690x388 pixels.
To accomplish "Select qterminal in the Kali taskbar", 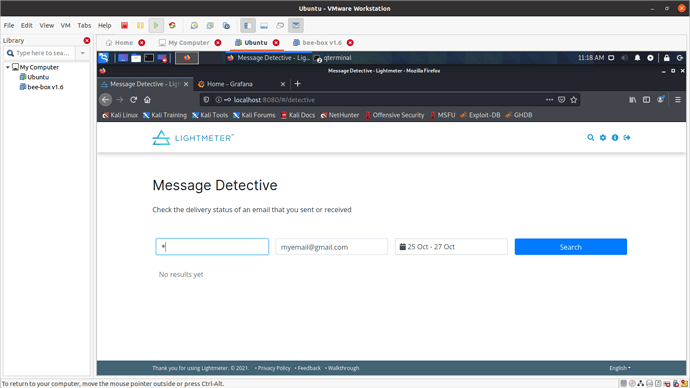I will point(333,58).
